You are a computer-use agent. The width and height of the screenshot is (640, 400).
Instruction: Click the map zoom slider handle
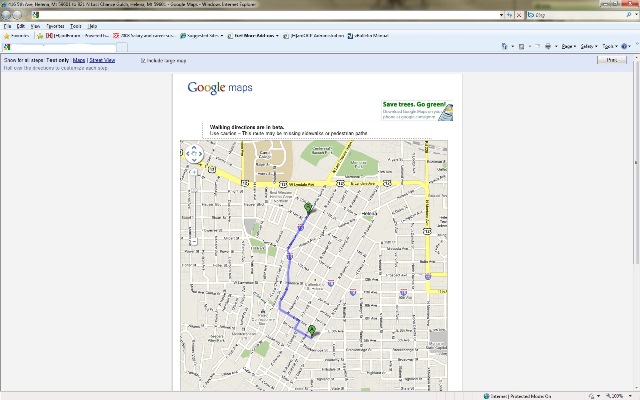pos(194,190)
